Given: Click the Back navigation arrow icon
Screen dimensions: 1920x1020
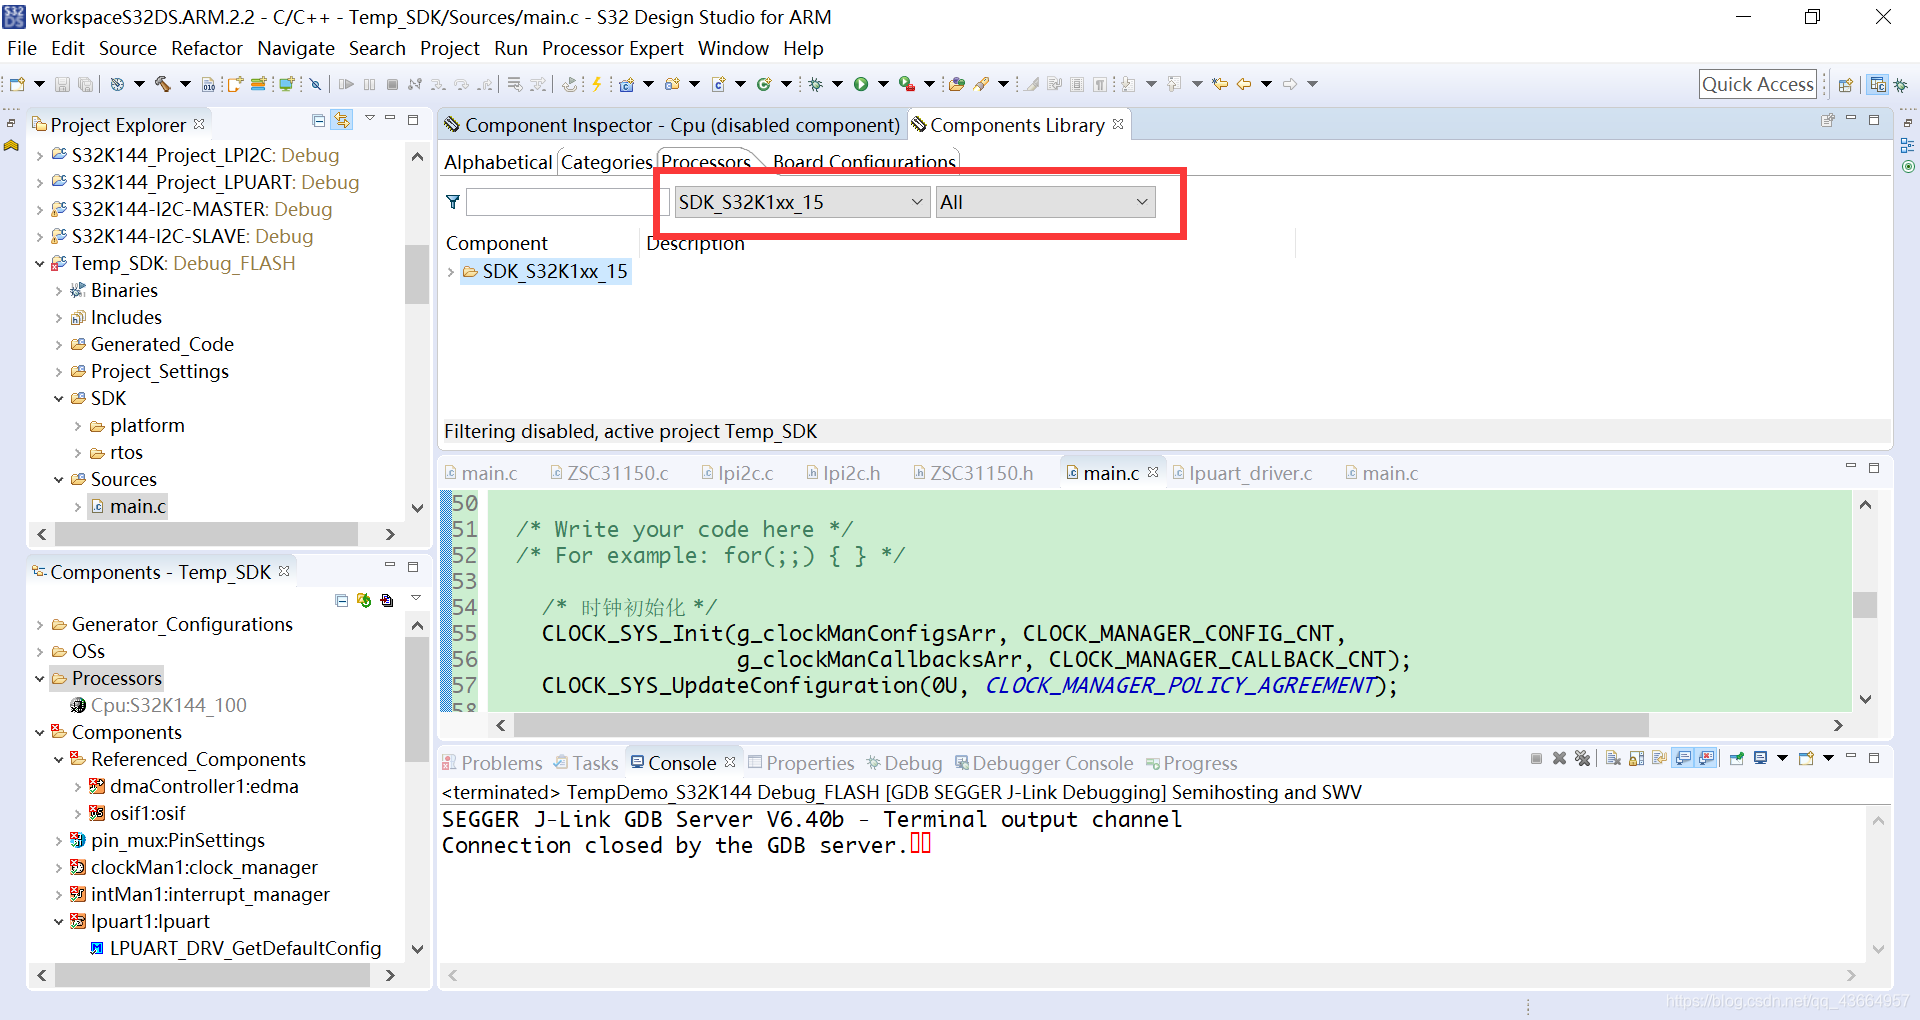Looking at the screenshot, I should 1244,84.
